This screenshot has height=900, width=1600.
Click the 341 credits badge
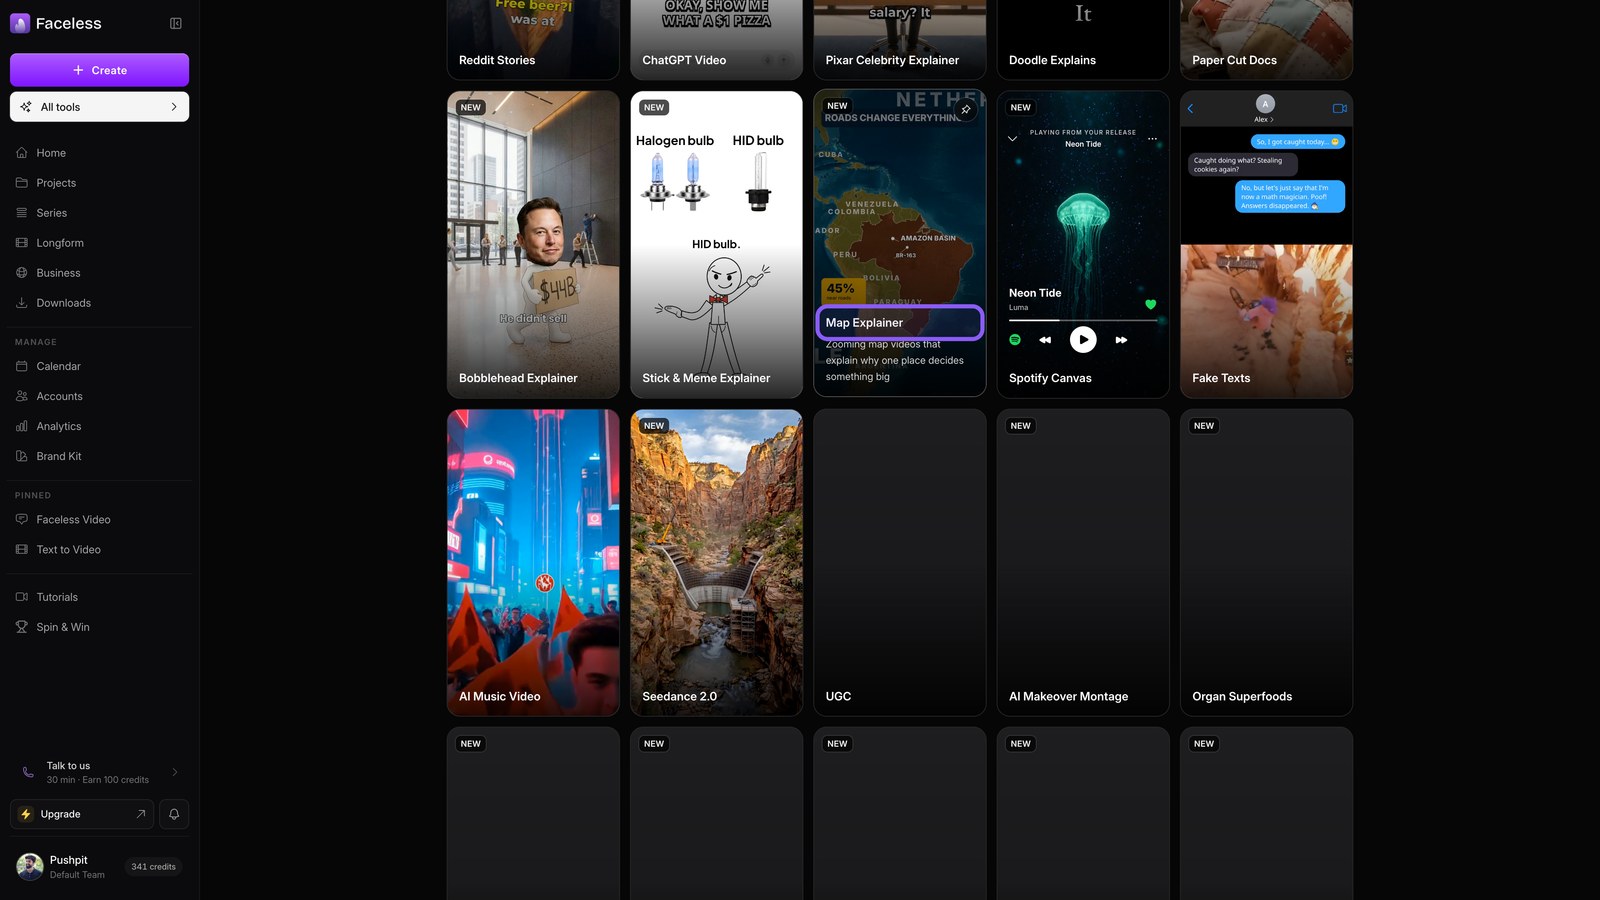pyautogui.click(x=153, y=867)
